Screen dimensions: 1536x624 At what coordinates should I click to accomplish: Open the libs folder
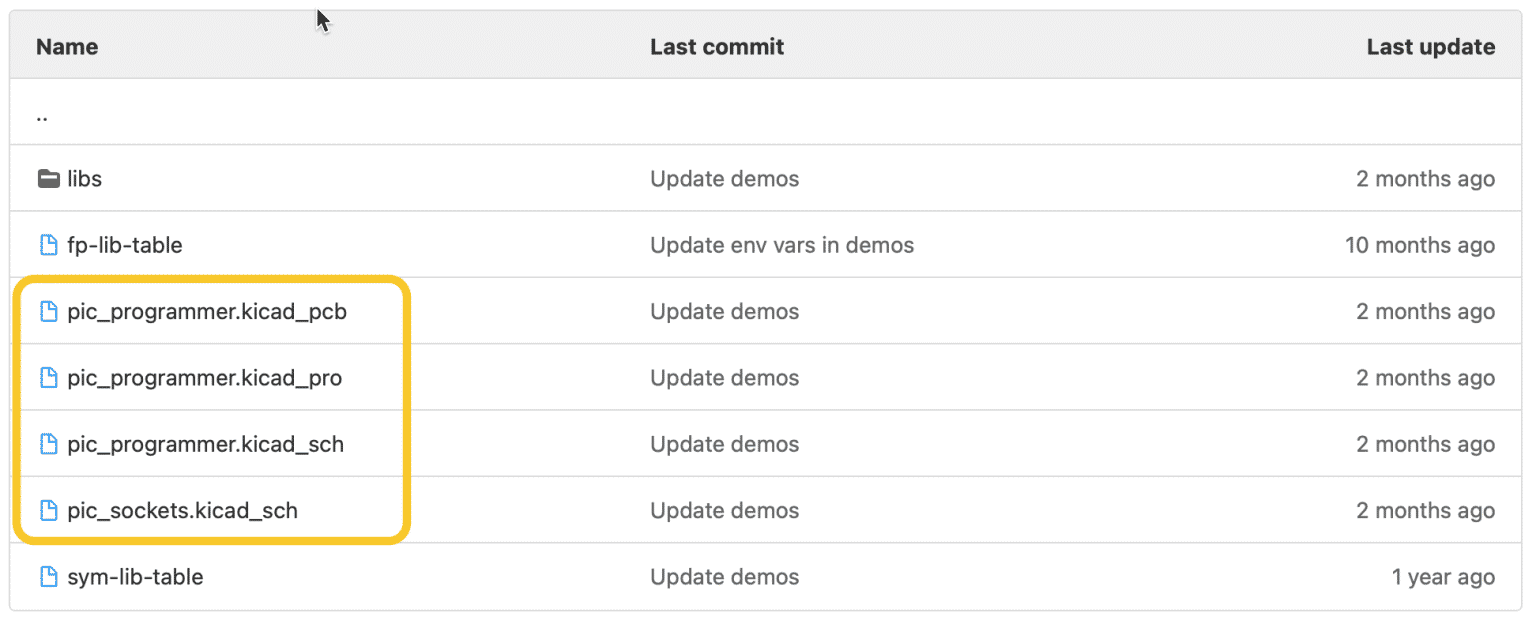pyautogui.click(x=85, y=179)
